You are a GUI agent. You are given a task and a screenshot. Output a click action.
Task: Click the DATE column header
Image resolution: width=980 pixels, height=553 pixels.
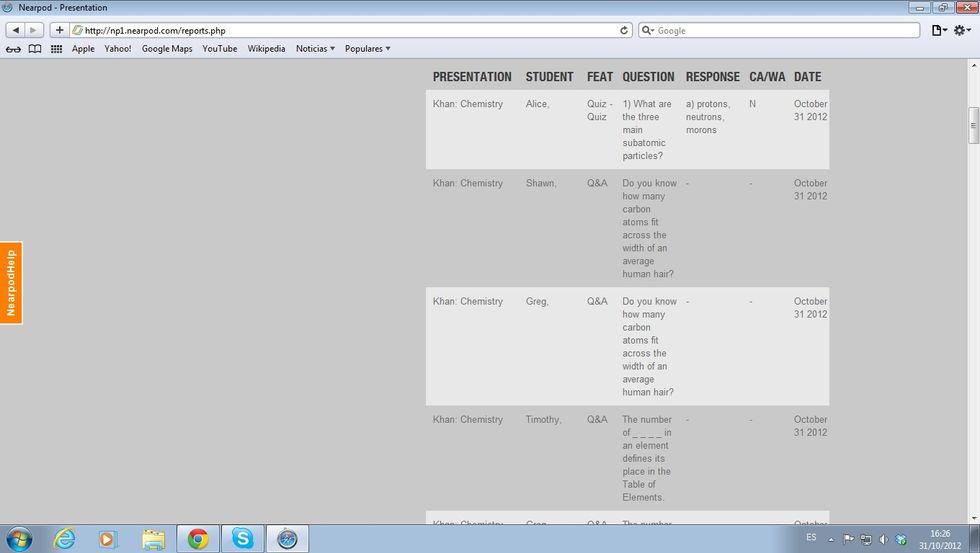click(808, 77)
